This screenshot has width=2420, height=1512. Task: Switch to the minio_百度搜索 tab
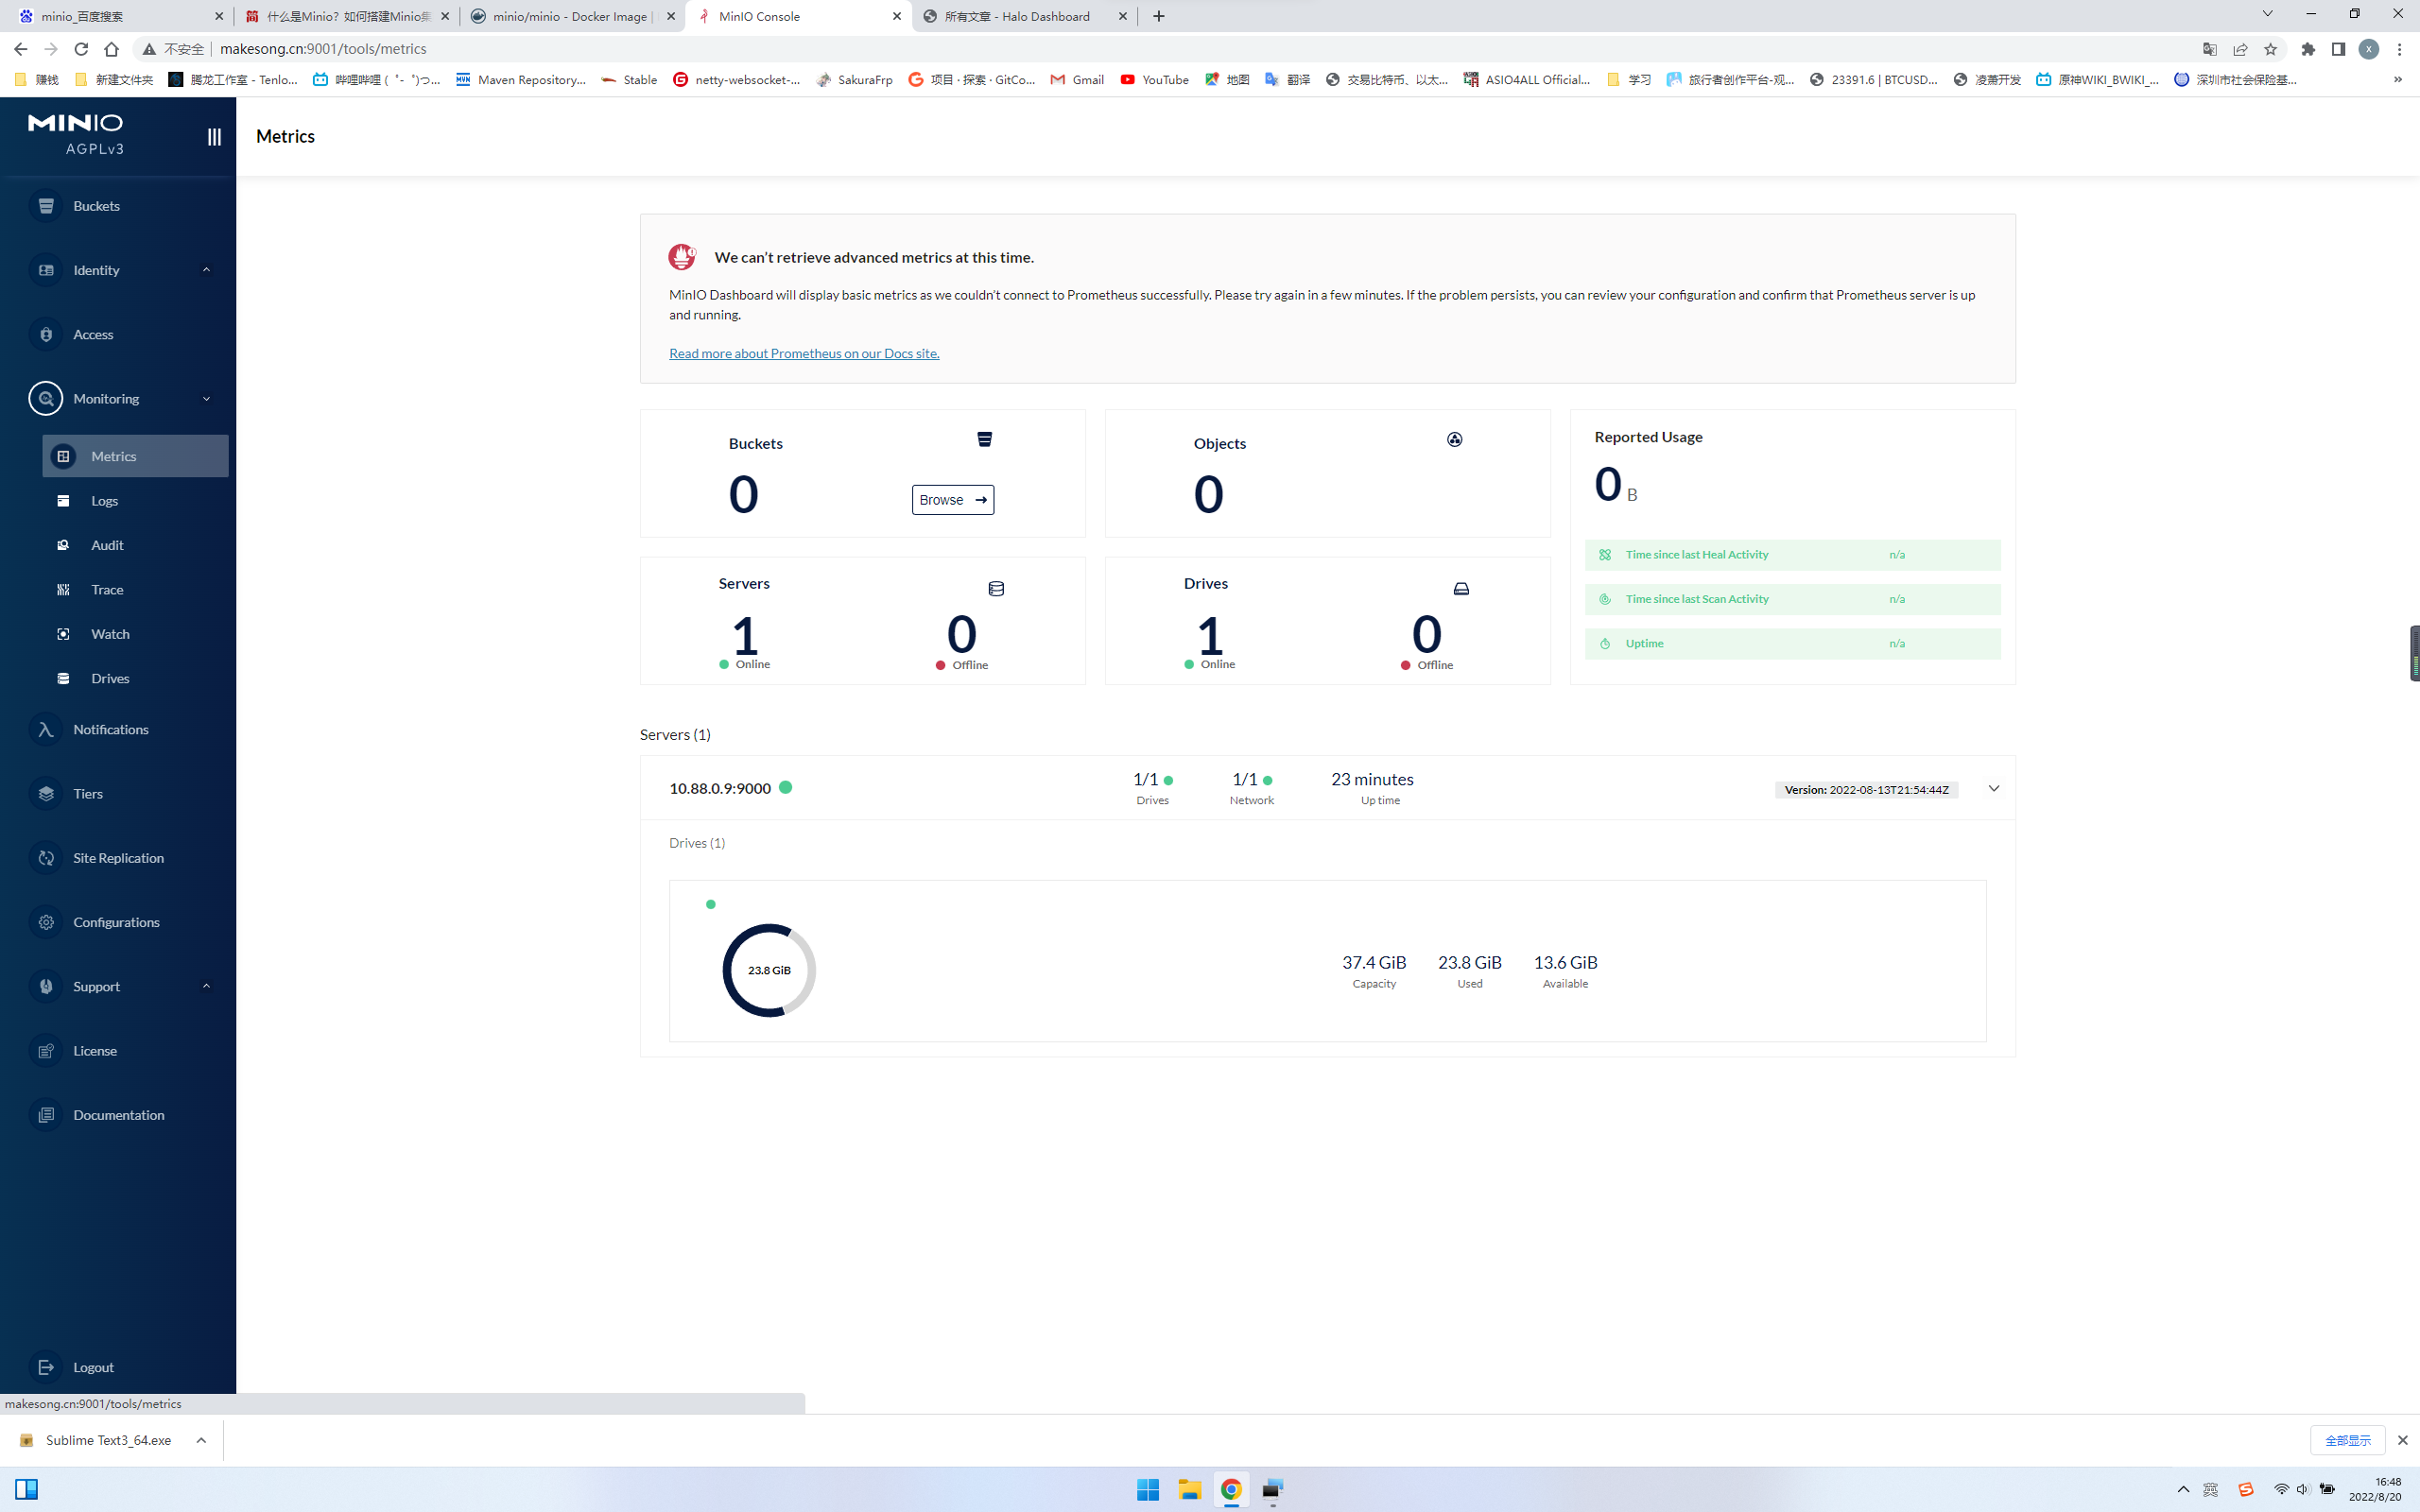pyautogui.click(x=120, y=16)
